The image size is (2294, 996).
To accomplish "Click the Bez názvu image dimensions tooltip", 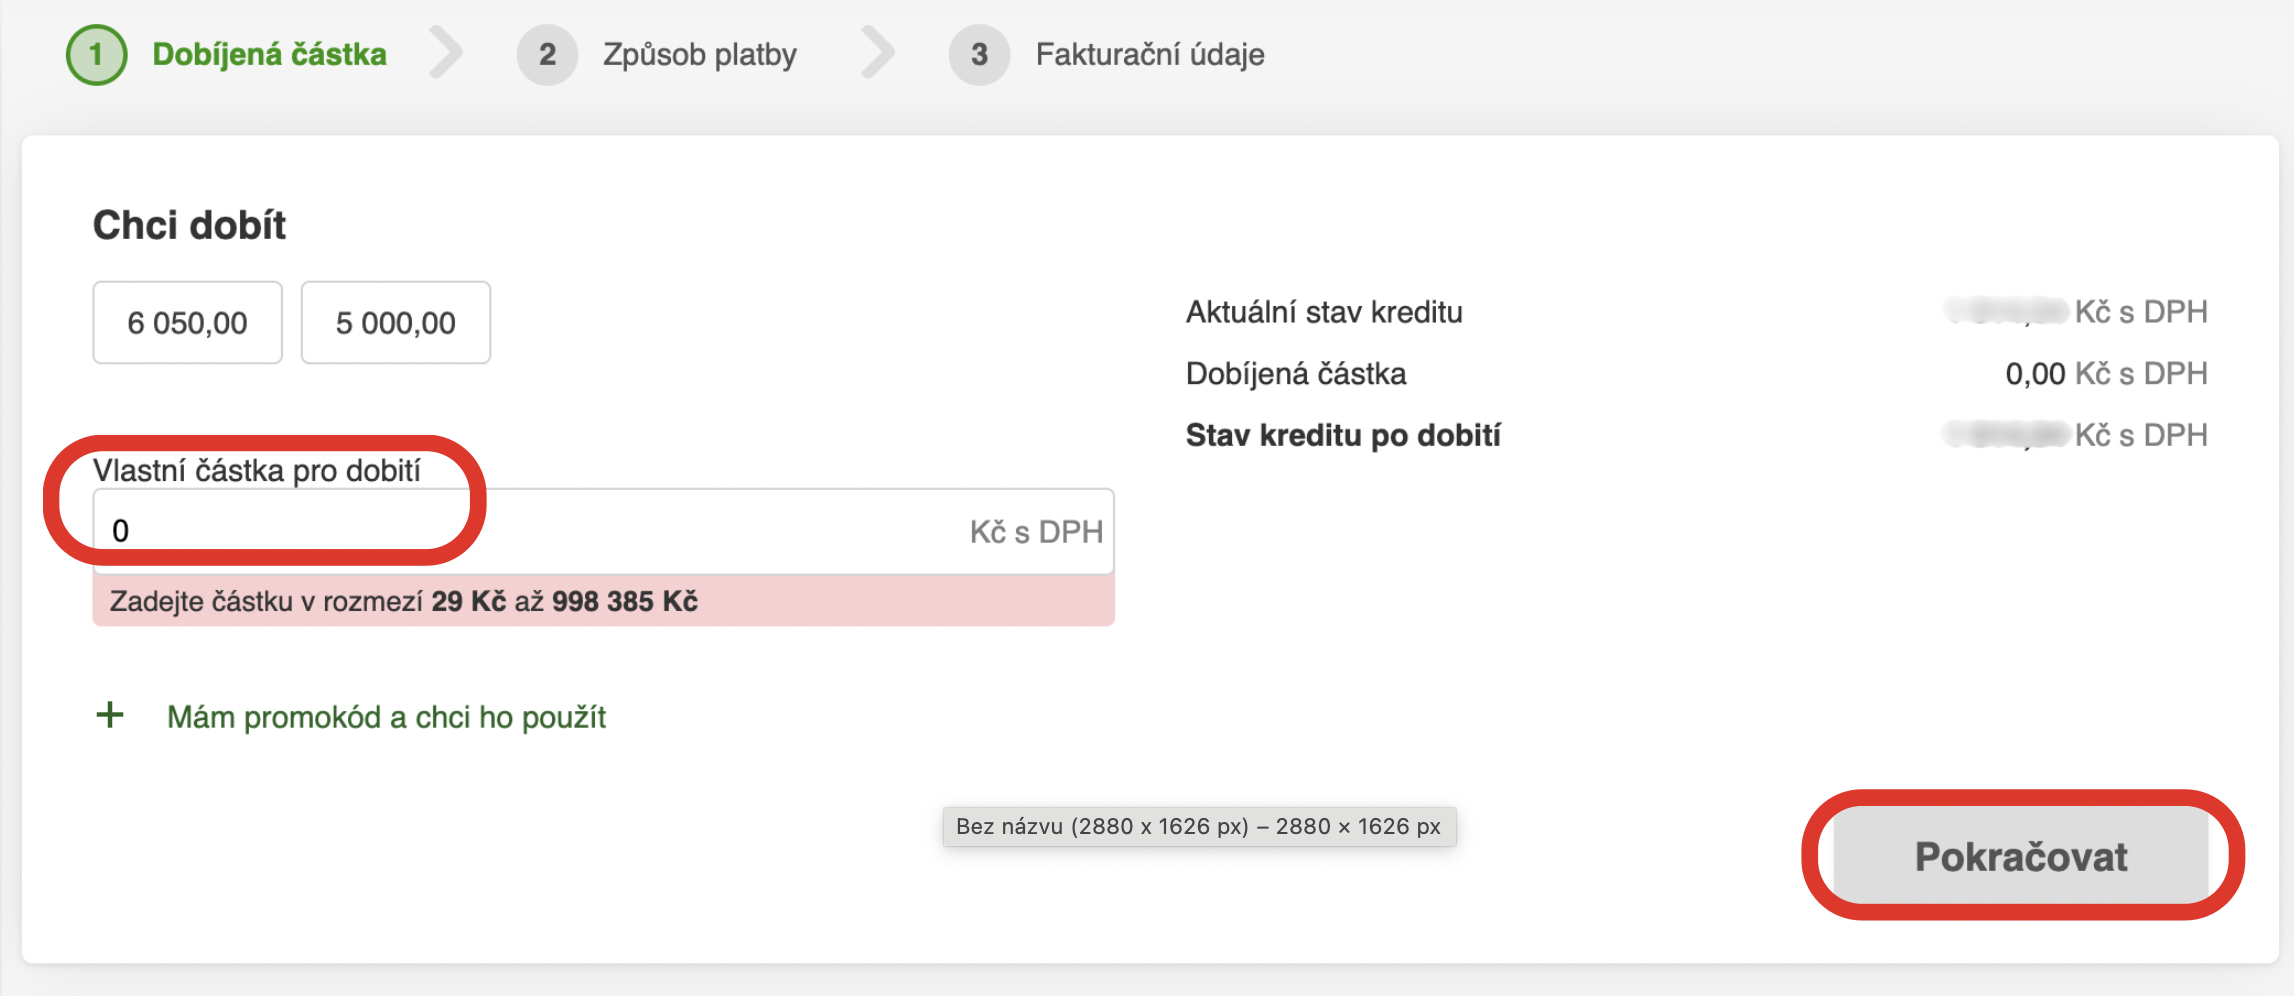I will pyautogui.click(x=1198, y=827).
